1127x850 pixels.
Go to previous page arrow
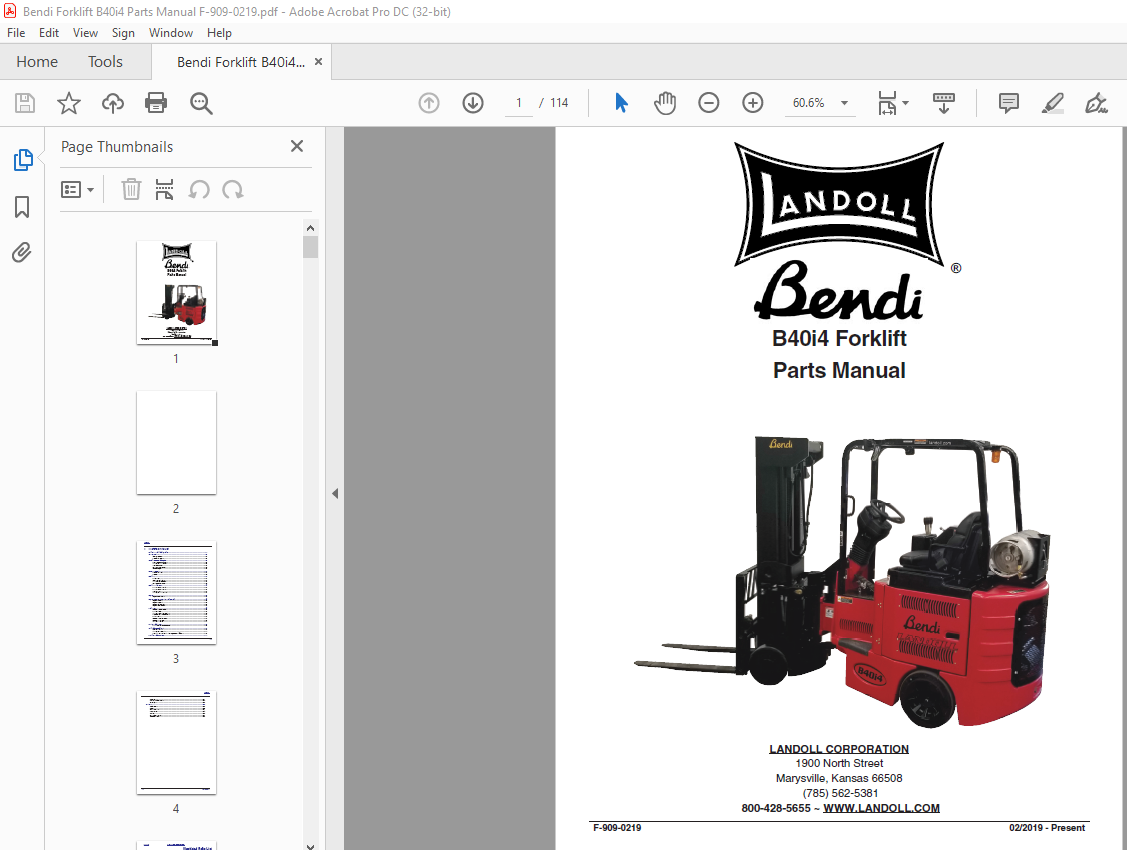pyautogui.click(x=429, y=103)
